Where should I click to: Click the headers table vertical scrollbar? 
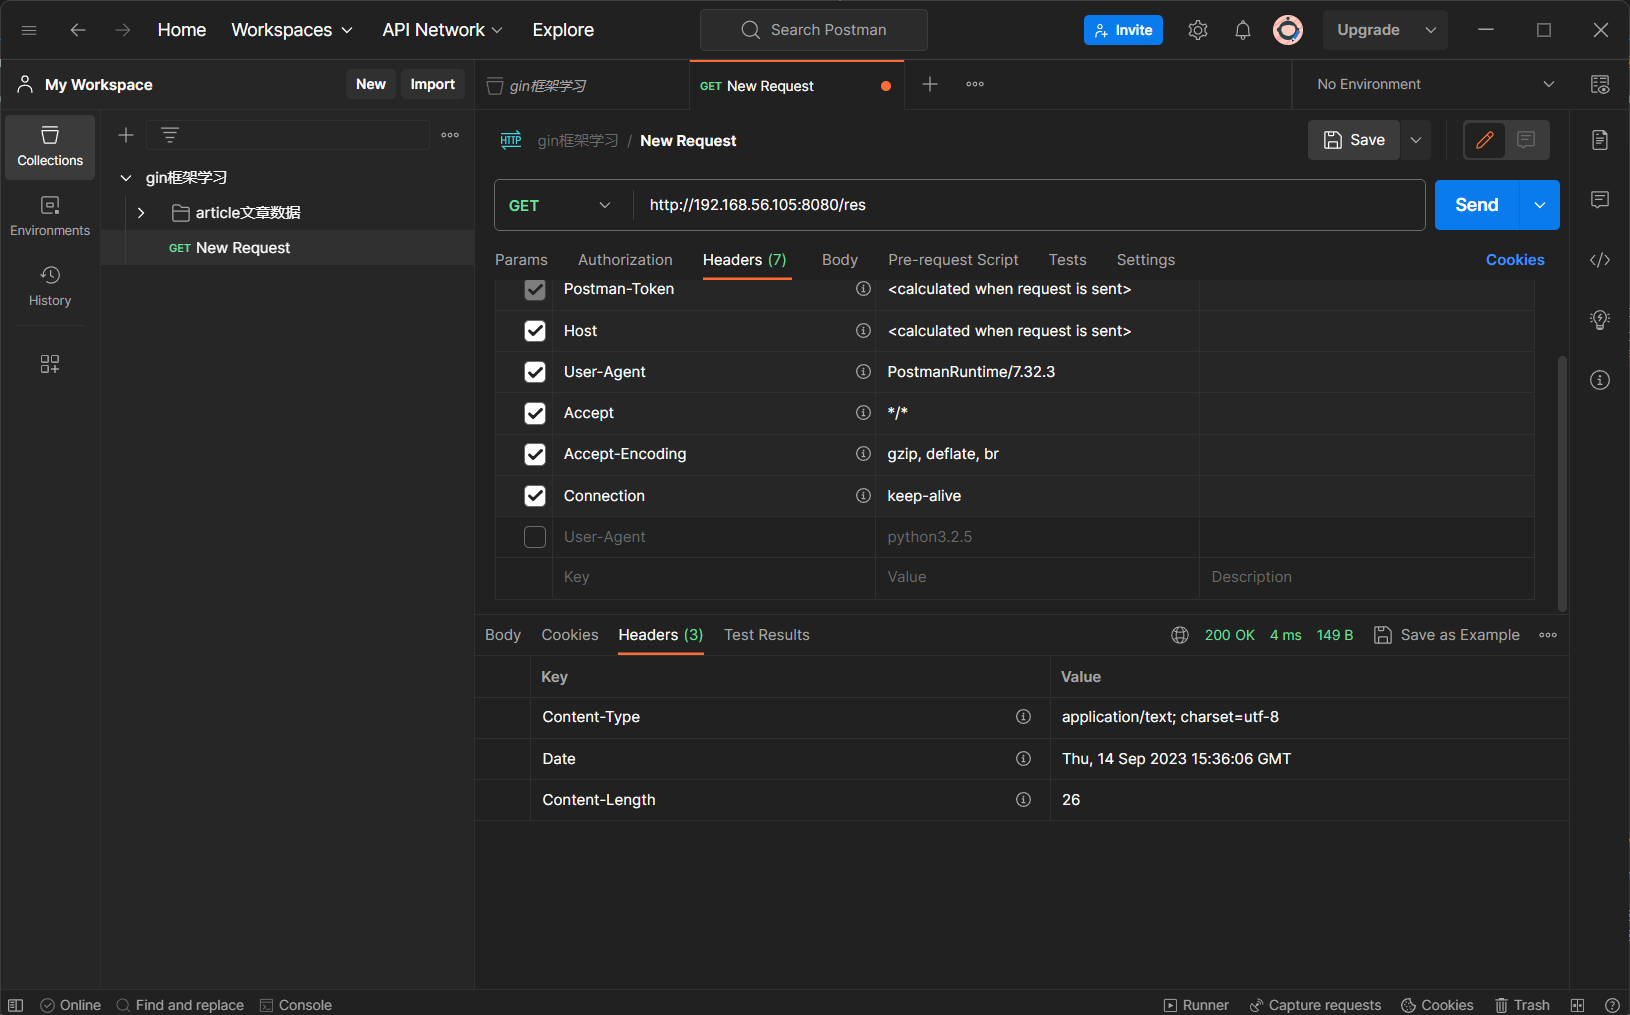coord(1562,483)
